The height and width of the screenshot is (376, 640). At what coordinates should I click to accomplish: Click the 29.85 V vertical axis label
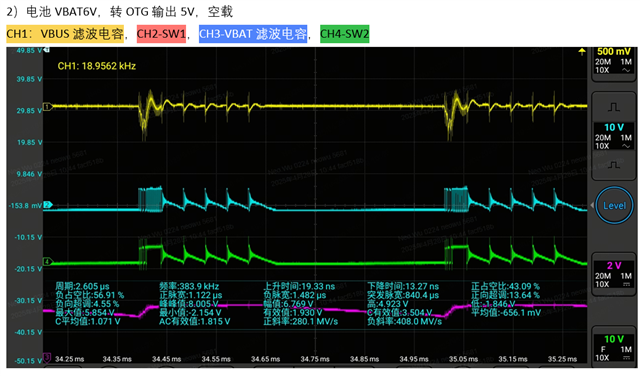[x=29, y=111]
